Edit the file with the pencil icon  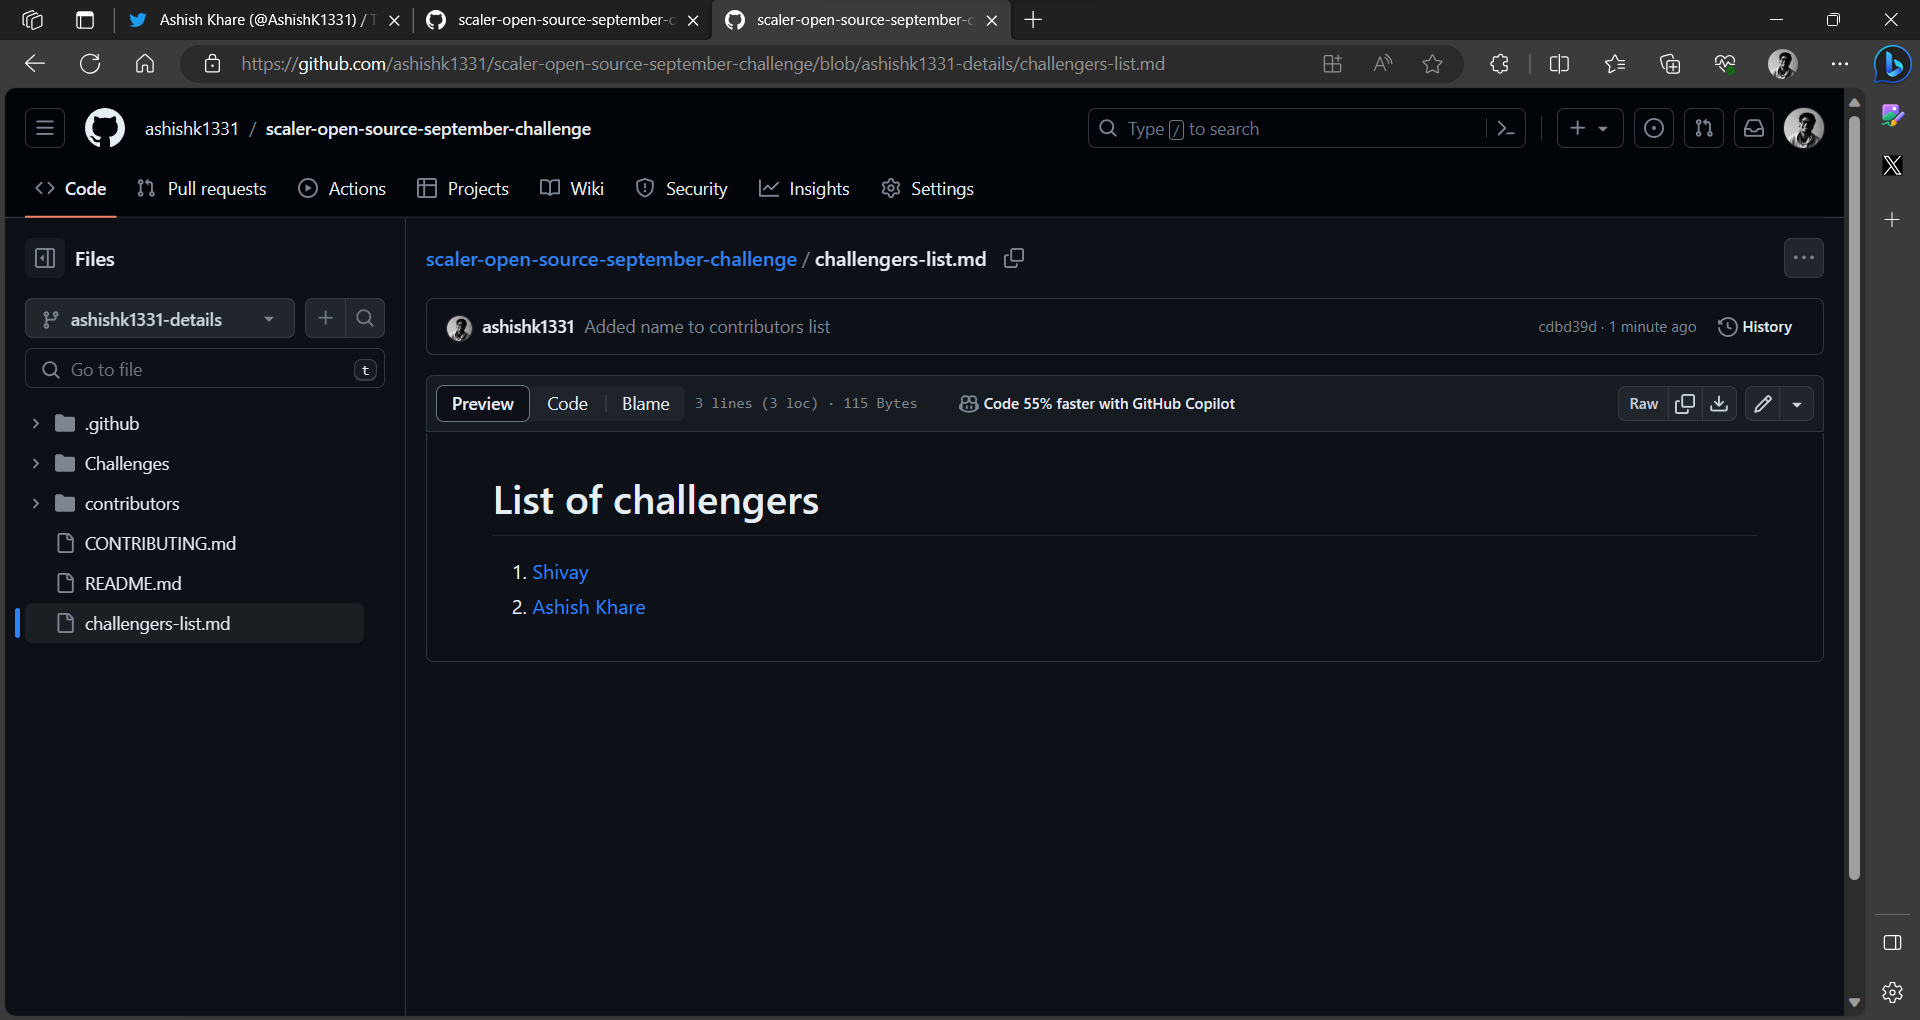pyautogui.click(x=1763, y=403)
